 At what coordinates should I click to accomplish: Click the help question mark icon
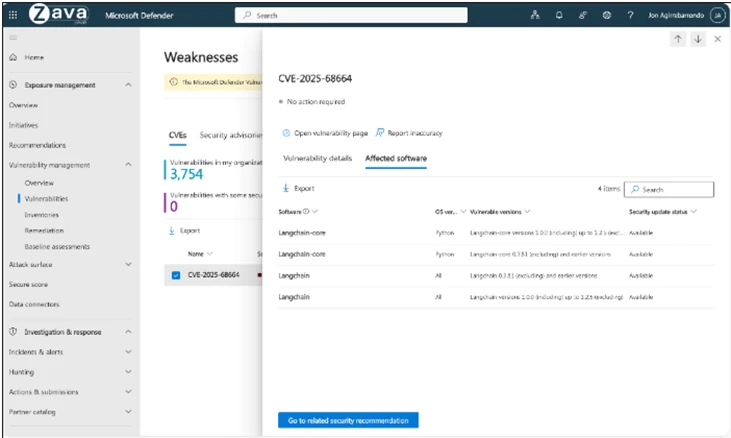(630, 15)
